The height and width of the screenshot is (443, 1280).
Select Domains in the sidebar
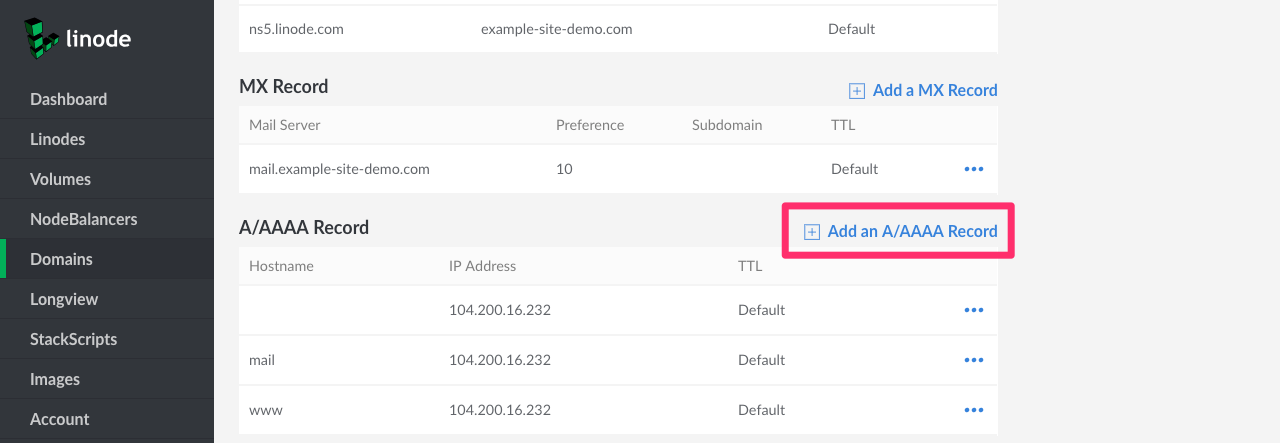[x=61, y=259]
